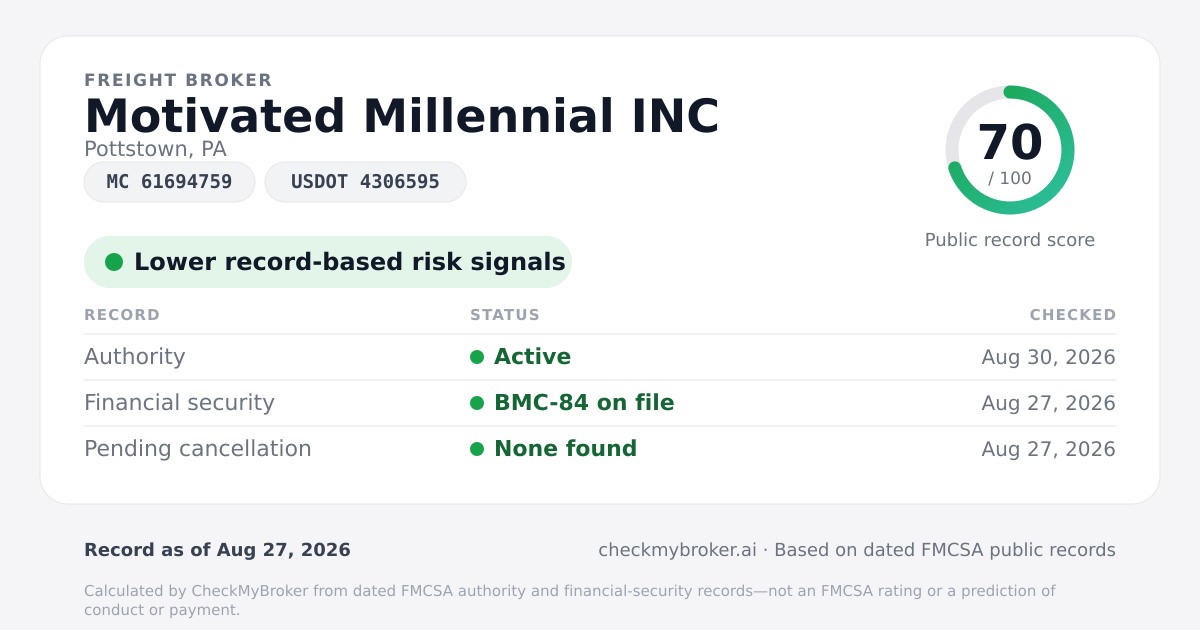Select the Pending cancellation row label
This screenshot has height=630, width=1200.
tap(198, 449)
